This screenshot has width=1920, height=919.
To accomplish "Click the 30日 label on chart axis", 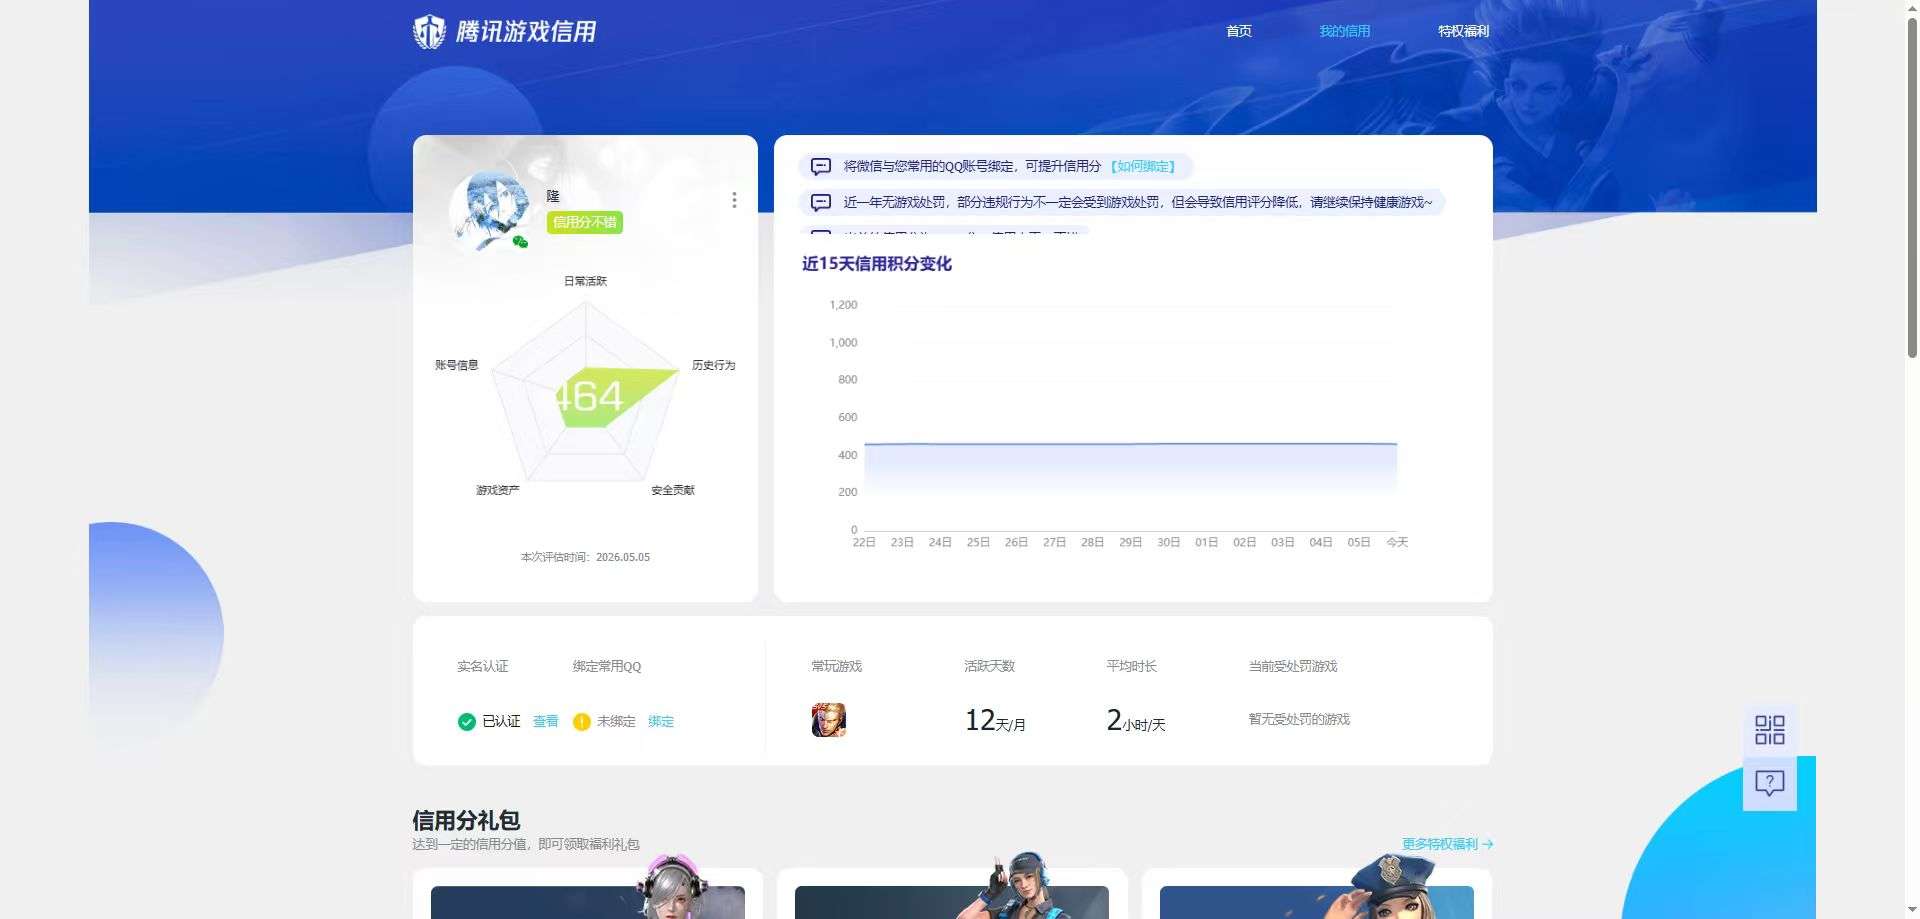I will pos(1169,542).
